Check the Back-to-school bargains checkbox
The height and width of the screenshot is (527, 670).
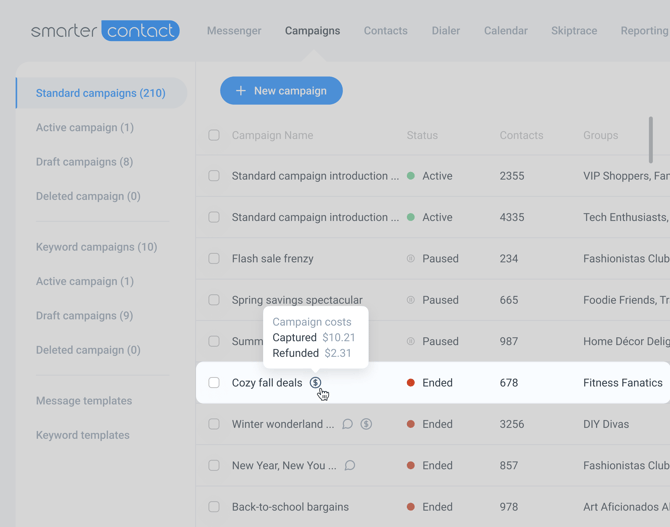[214, 506]
